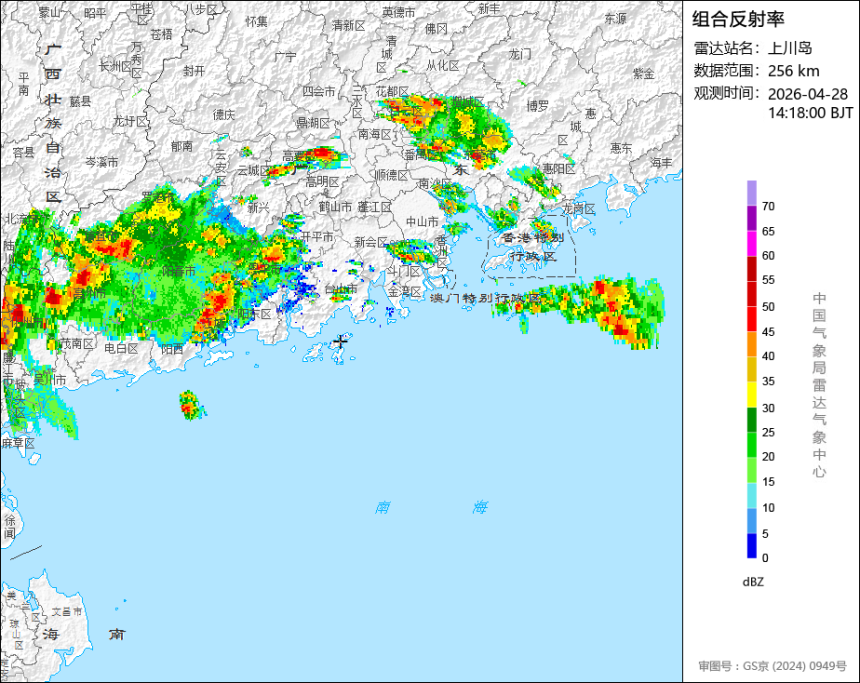This screenshot has height=683, width=860.
Task: Click the 郁南 map label
Action: click(182, 145)
